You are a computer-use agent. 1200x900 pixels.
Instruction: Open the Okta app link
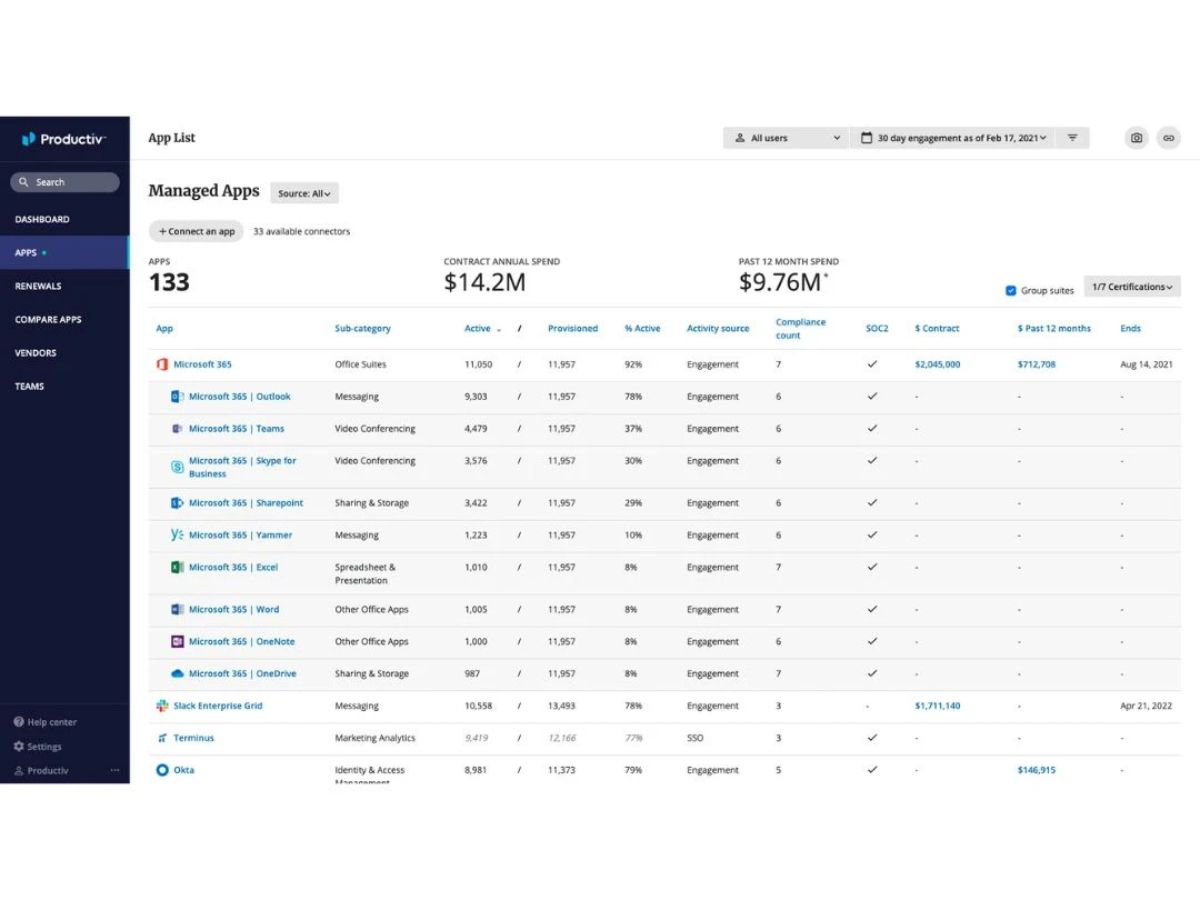click(184, 770)
